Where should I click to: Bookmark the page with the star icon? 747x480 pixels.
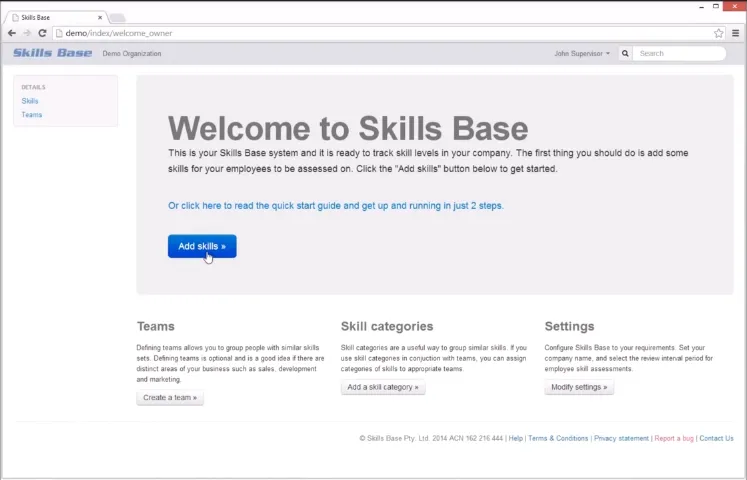(x=718, y=33)
